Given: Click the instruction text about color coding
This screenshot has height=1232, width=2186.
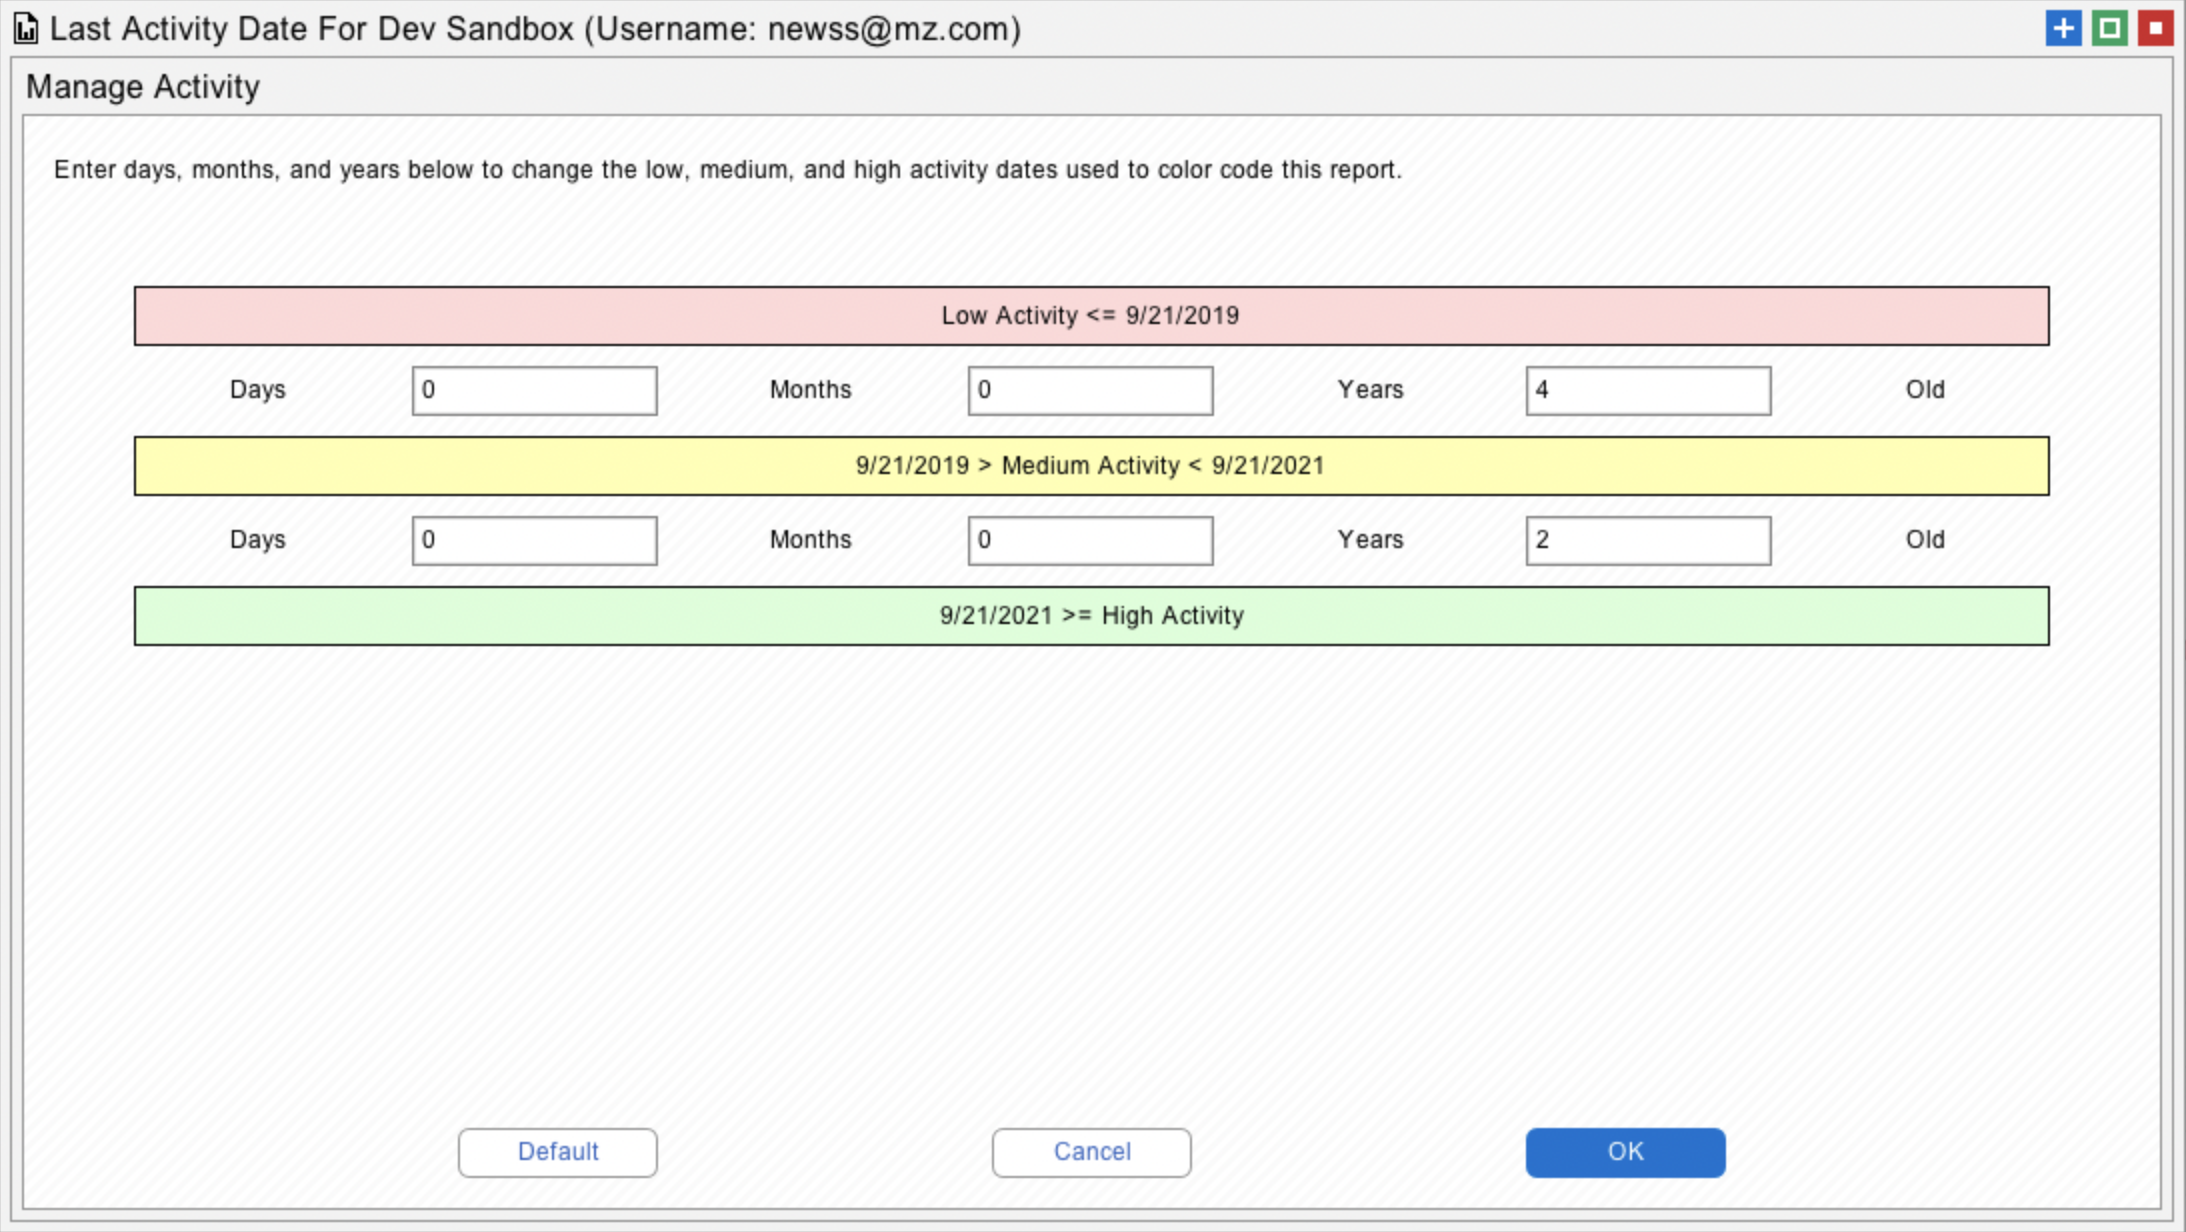Looking at the screenshot, I should [727, 170].
